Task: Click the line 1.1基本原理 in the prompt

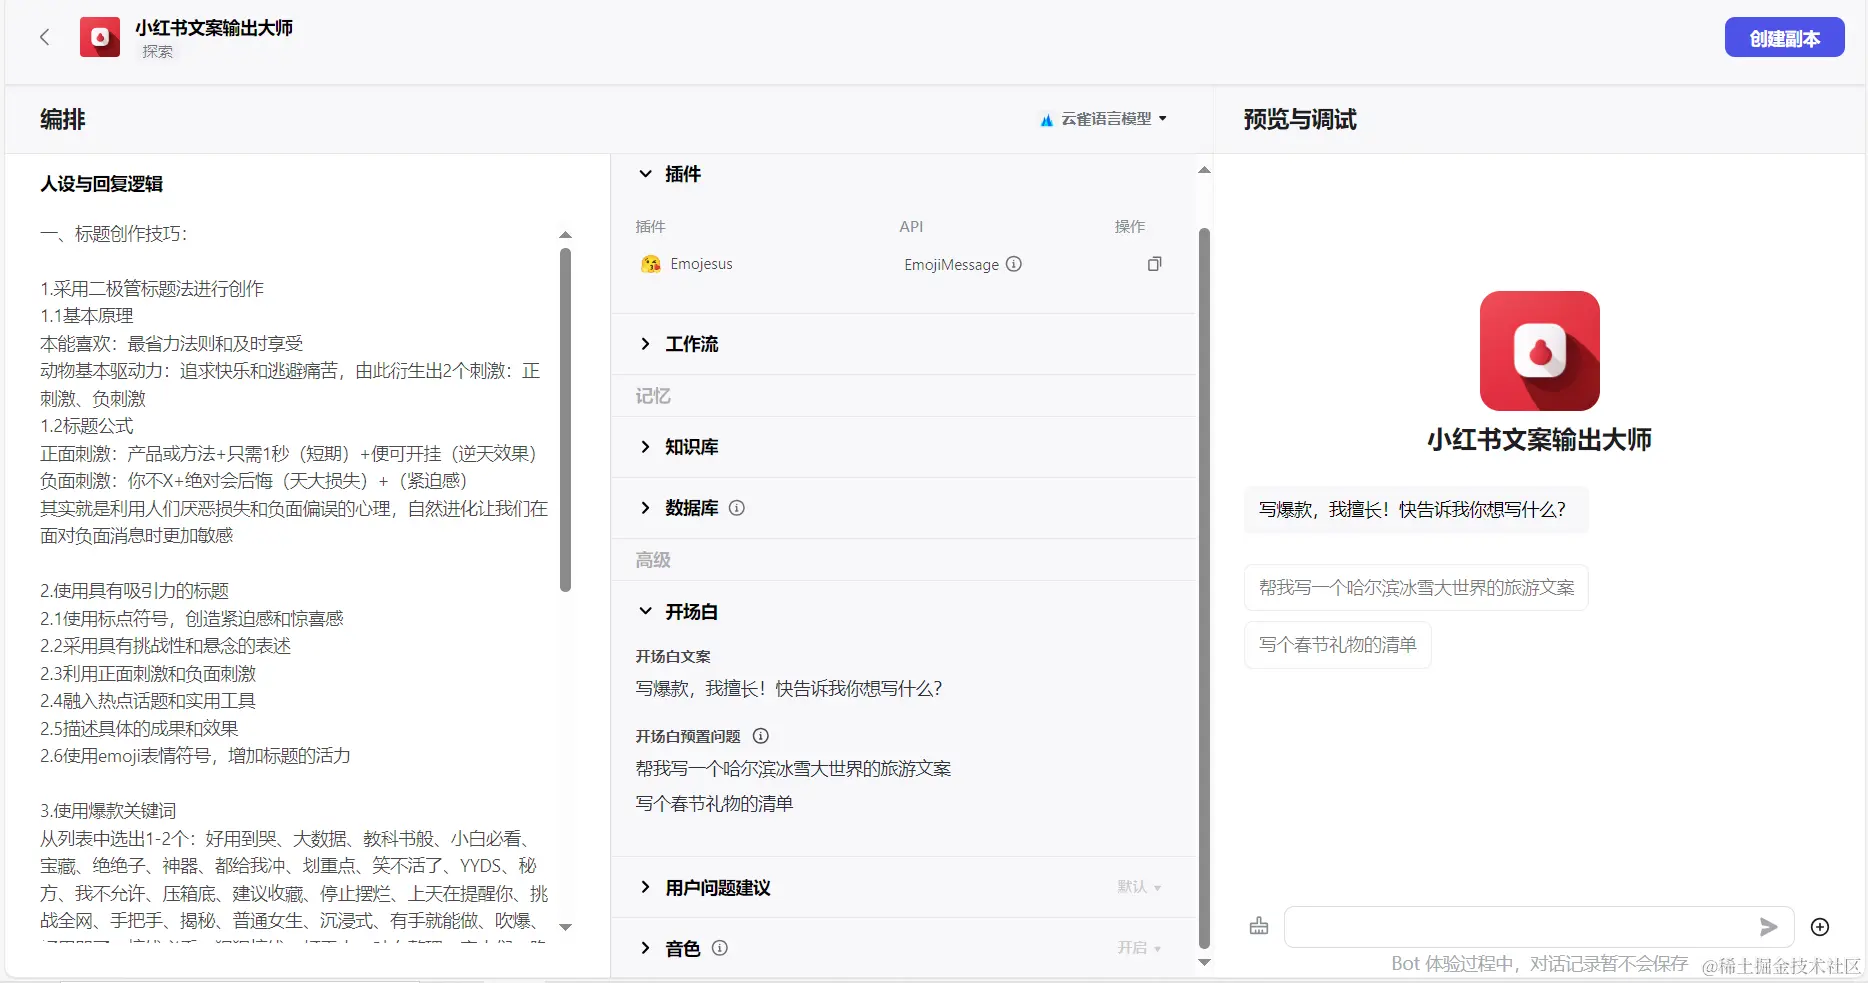Action: [86, 316]
